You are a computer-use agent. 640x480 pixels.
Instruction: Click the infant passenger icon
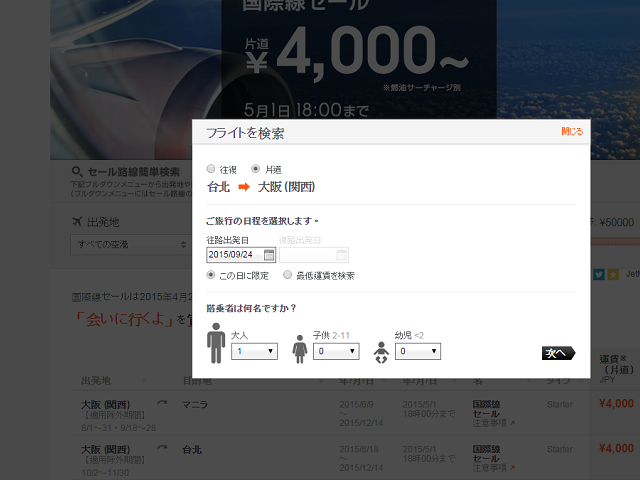(381, 352)
